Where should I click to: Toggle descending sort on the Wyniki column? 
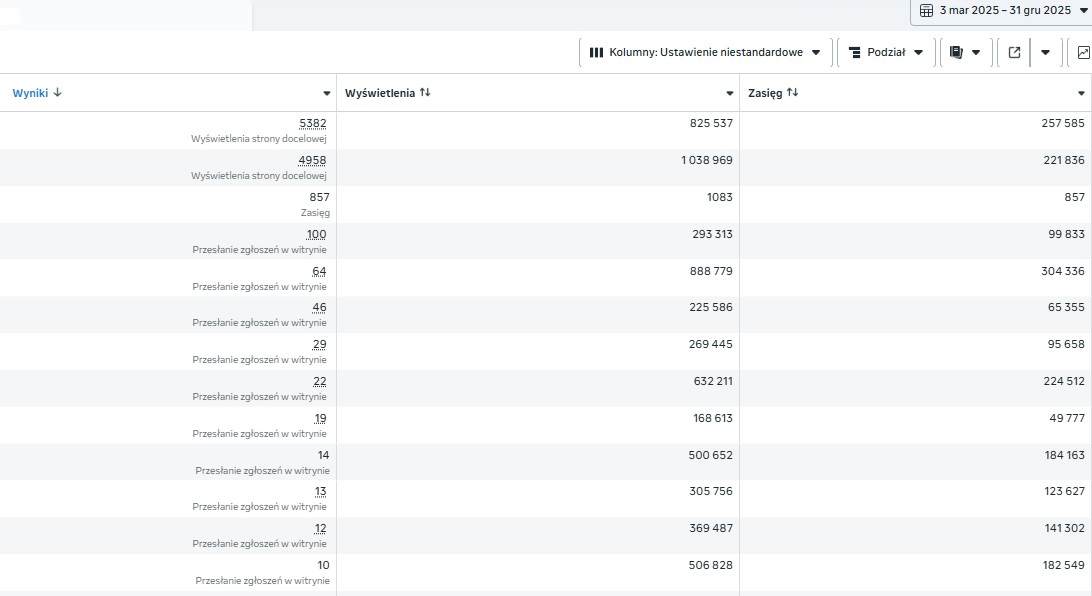coord(57,92)
